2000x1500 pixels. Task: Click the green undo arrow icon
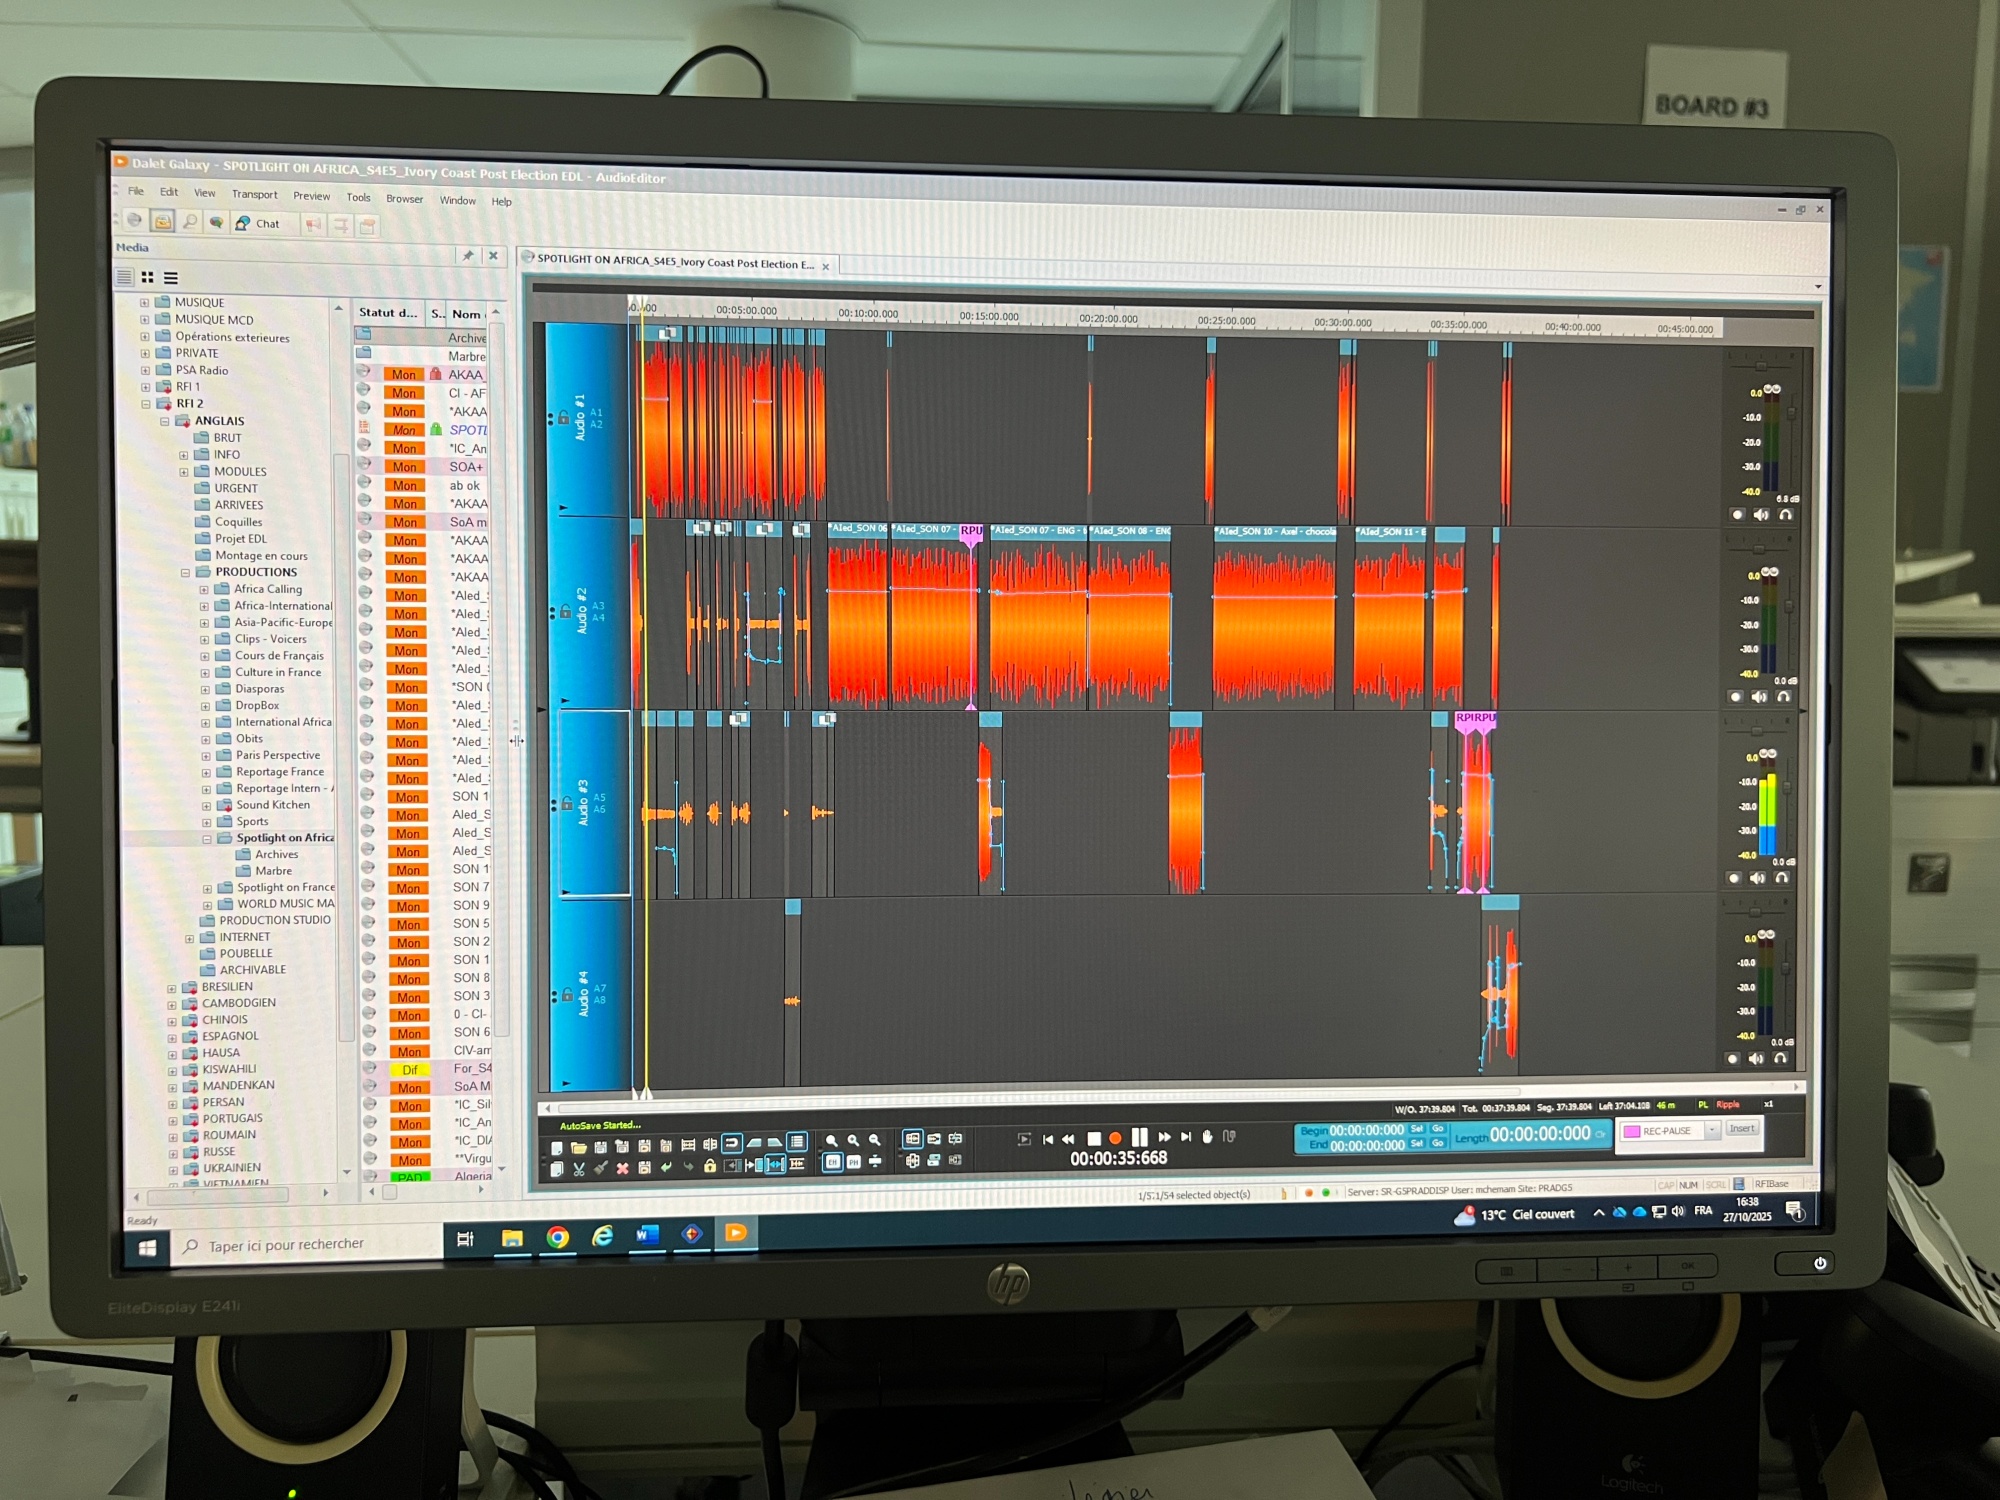[x=666, y=1167]
